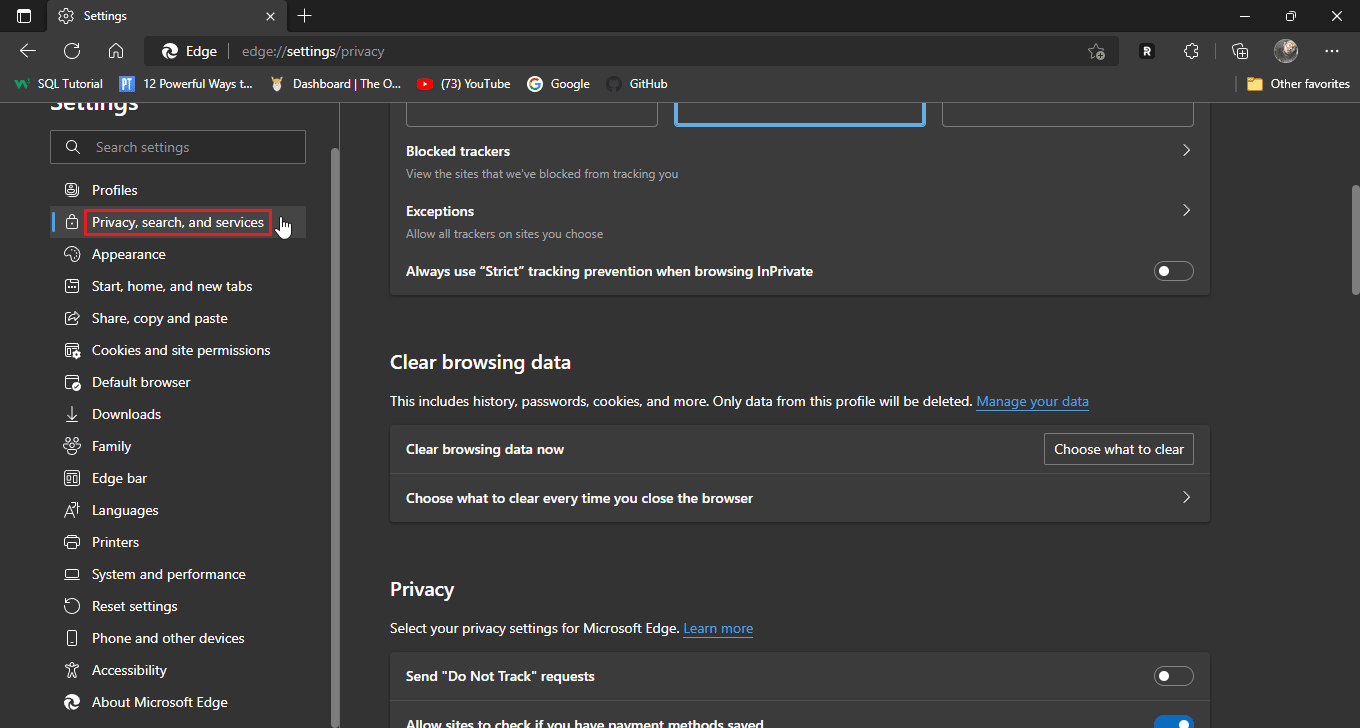Expand Choose what to clear on close
Screen dimensions: 1360x728
point(1186,498)
